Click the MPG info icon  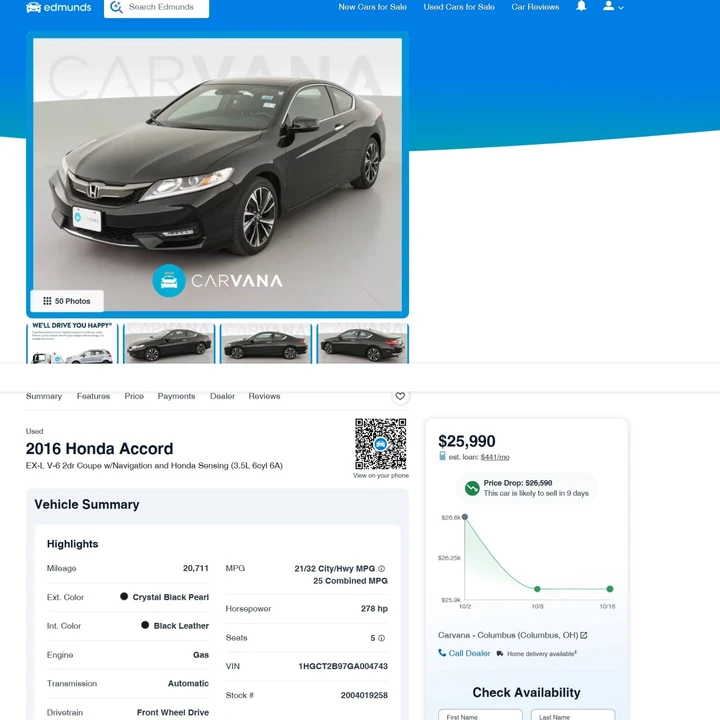[x=381, y=568]
